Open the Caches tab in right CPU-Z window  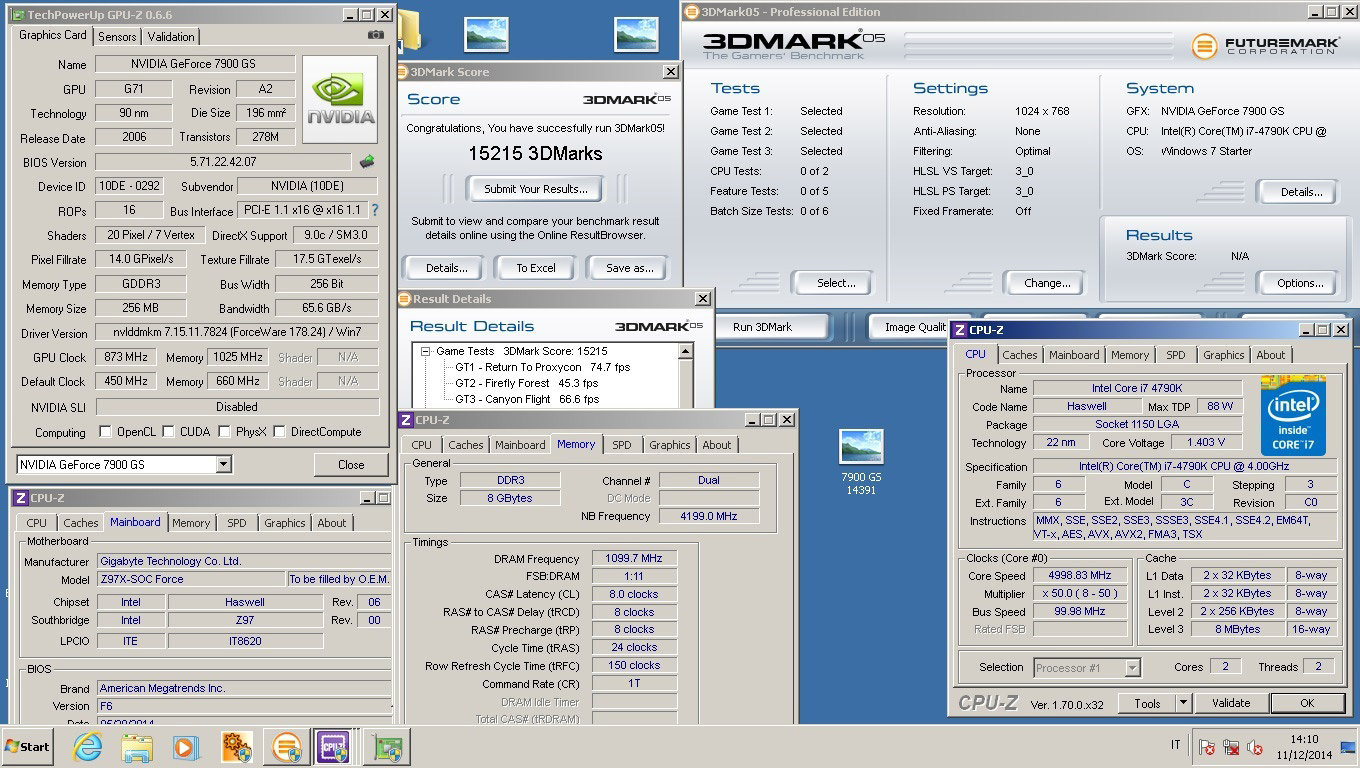[1019, 355]
